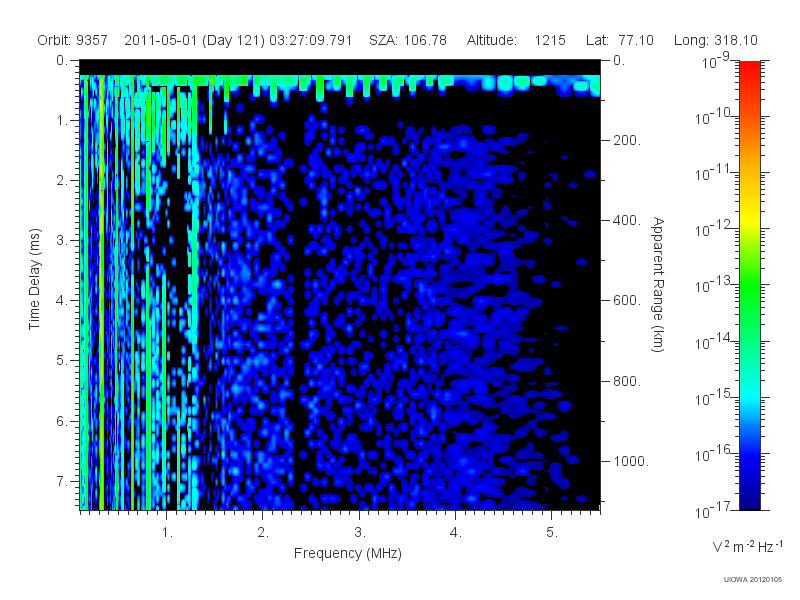Click the 4. tick label on frequency axis

[456, 533]
